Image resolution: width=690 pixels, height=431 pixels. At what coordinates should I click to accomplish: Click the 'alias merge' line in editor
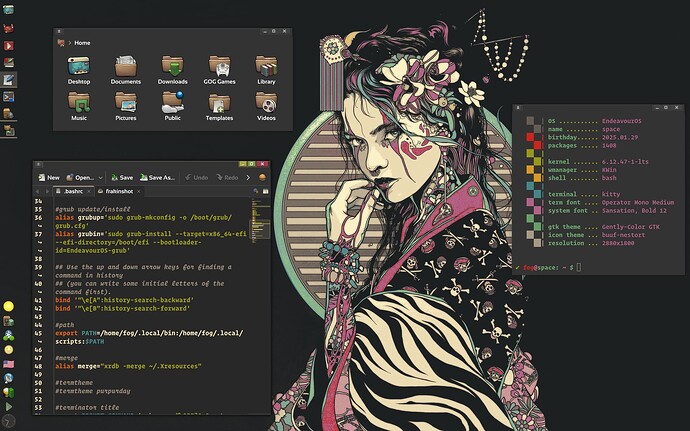(x=128, y=366)
